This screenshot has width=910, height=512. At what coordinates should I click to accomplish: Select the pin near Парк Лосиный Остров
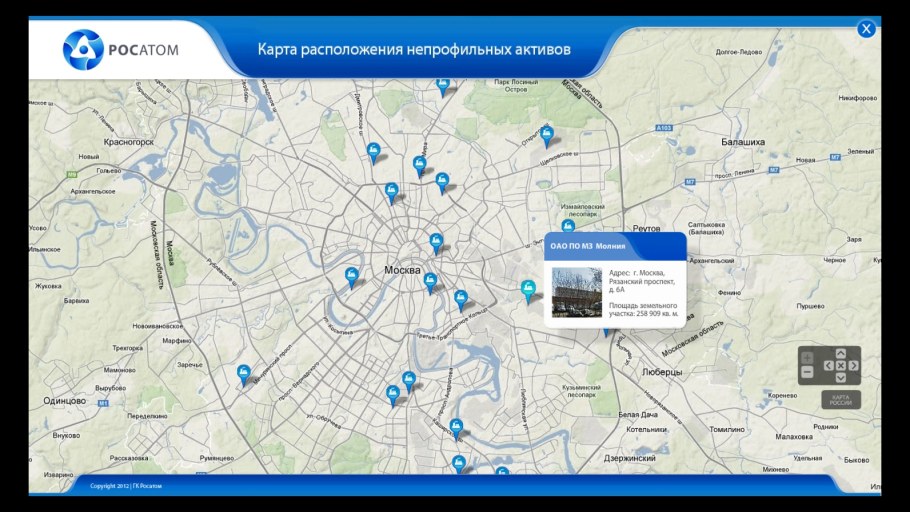point(443,86)
